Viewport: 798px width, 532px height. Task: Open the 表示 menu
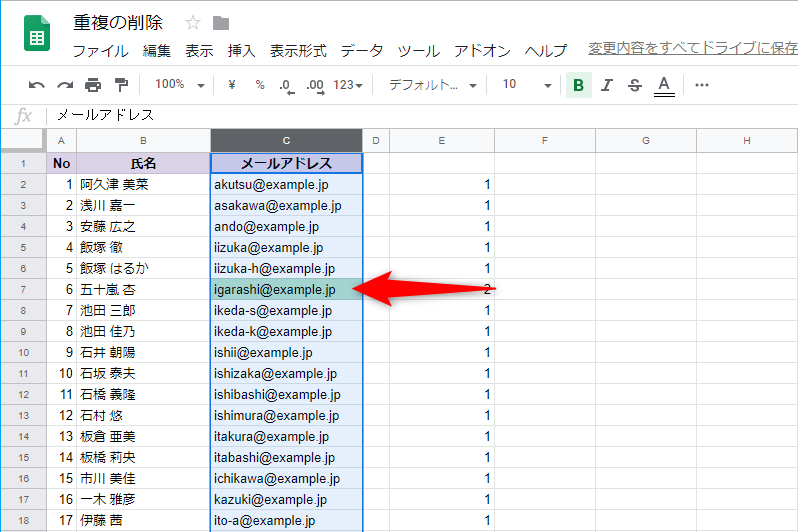click(199, 51)
